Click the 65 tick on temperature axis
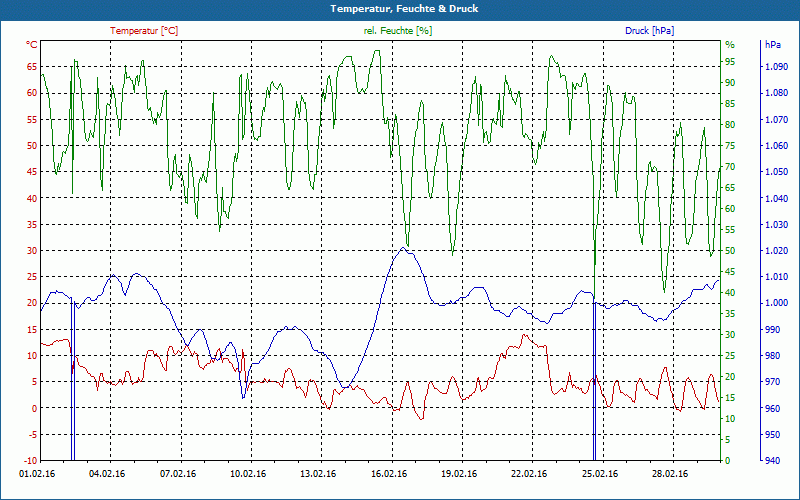The image size is (800, 500). 32,66
